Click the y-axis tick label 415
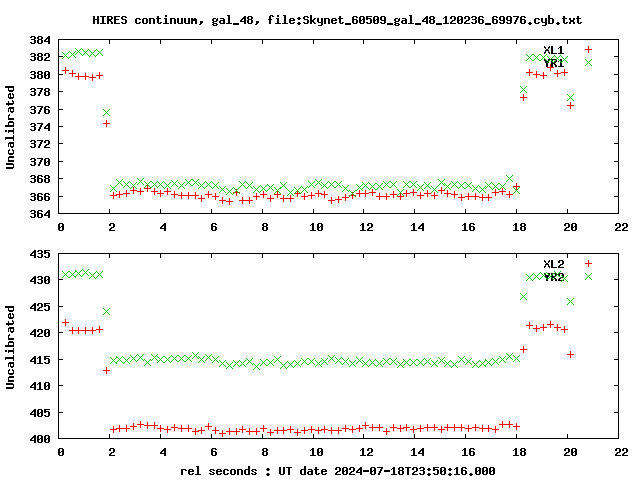Image resolution: width=640 pixels, height=480 pixels. [40, 360]
